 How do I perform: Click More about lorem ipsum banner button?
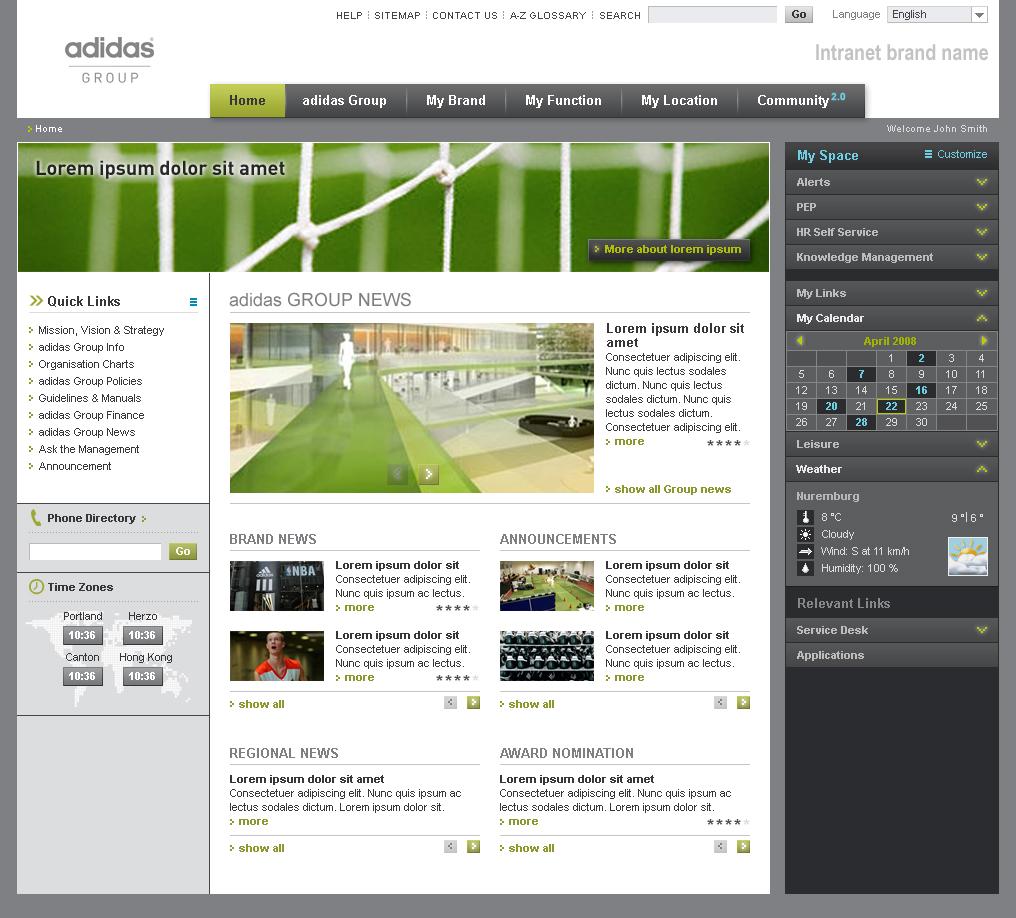pyautogui.click(x=669, y=249)
